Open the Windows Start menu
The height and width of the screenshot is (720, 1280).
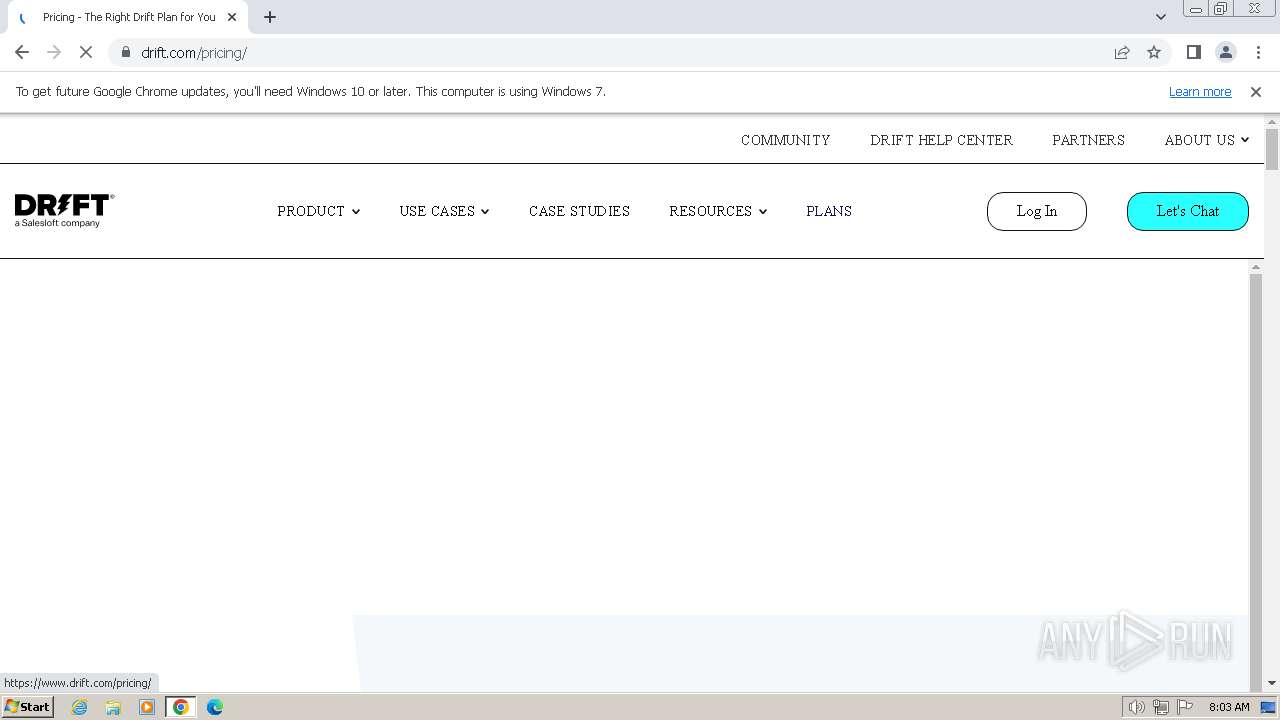[27, 706]
